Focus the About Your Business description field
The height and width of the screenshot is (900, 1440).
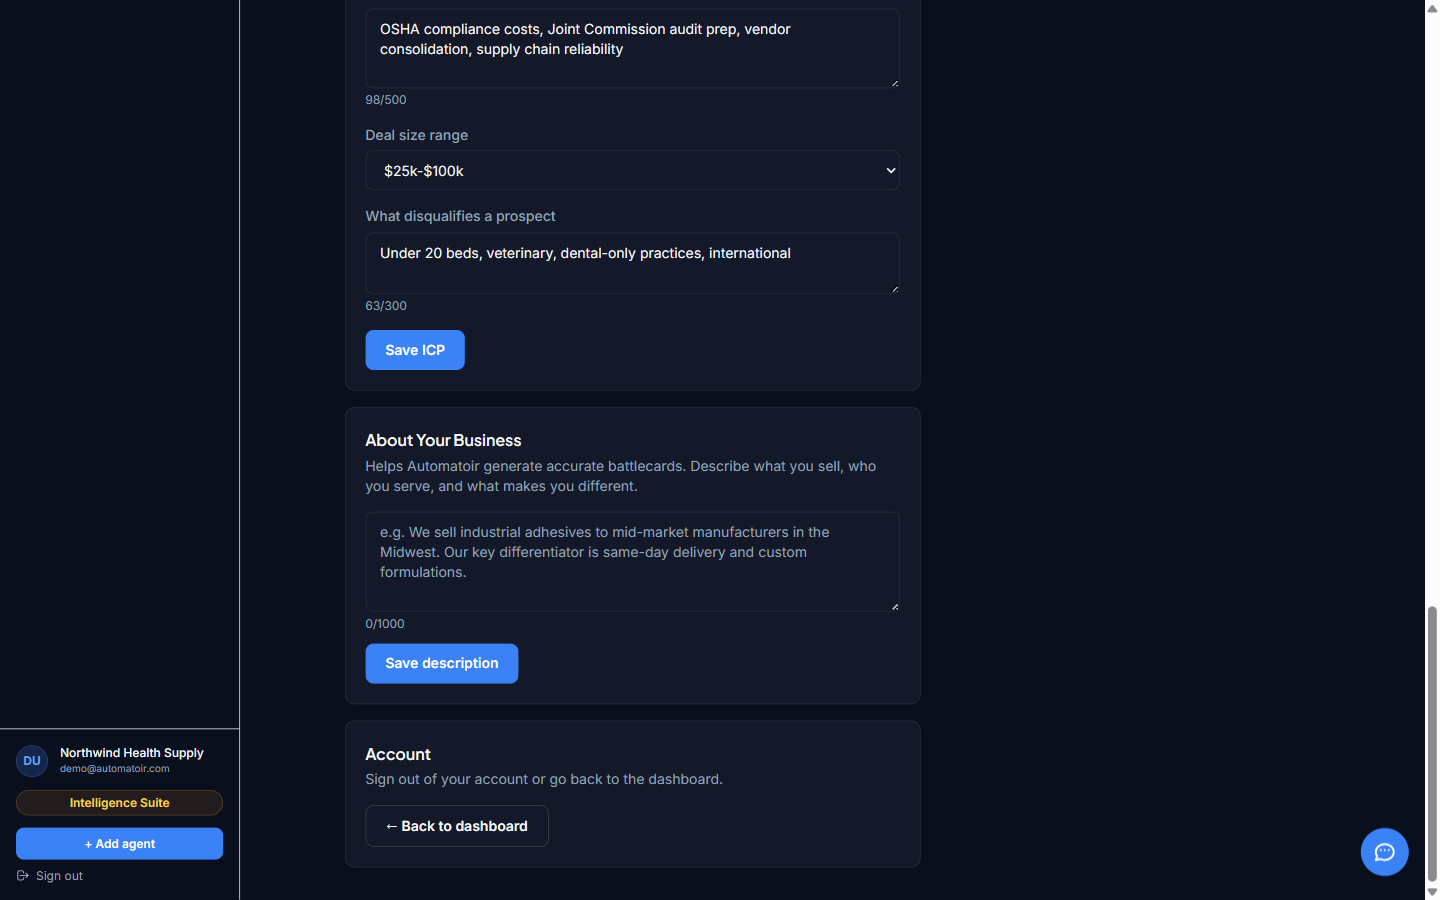[632, 562]
